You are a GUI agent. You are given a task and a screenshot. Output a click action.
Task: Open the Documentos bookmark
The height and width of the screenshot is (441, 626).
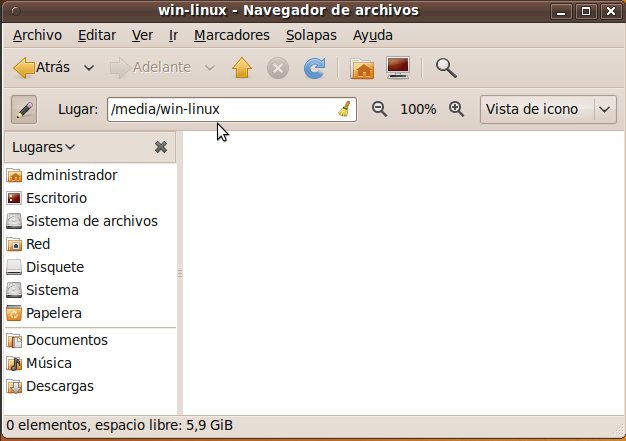[x=90, y=340]
